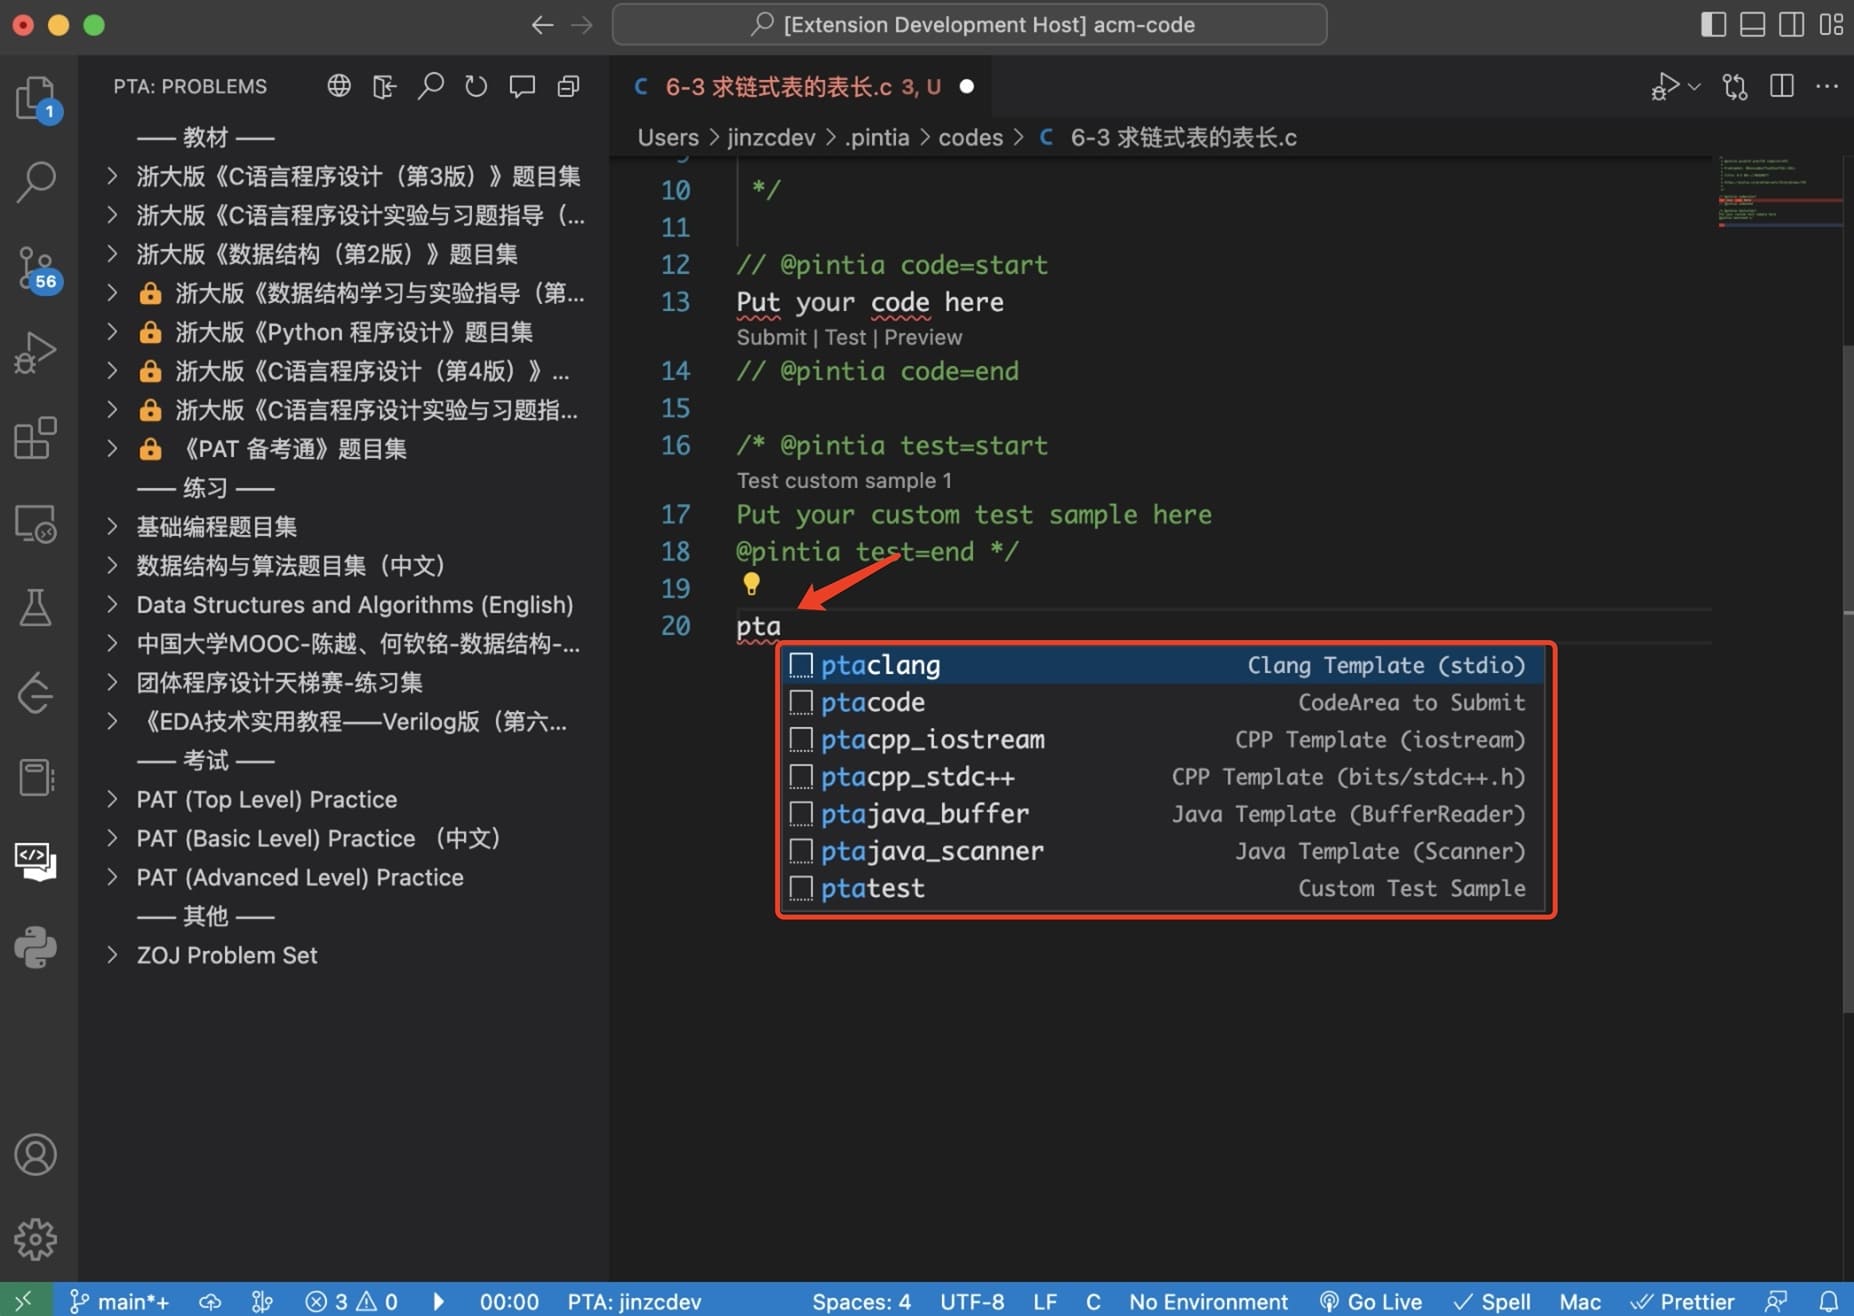
Task: Open the Testing flask view
Action: [36, 607]
